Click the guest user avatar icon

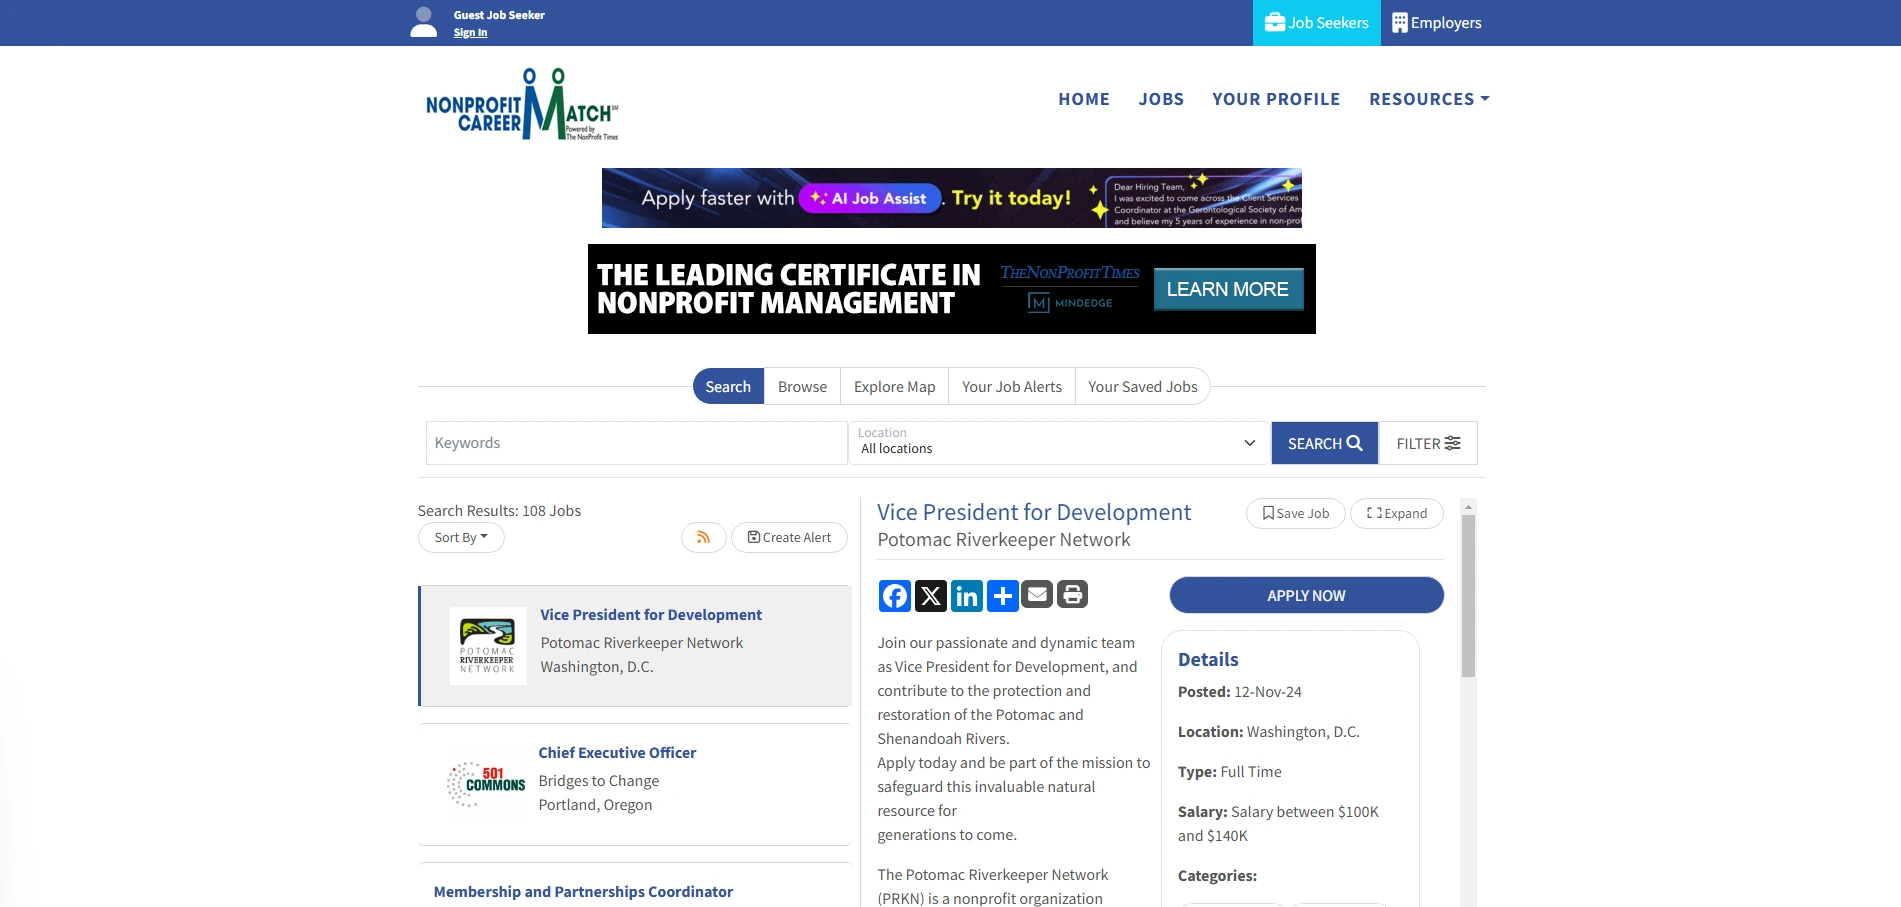[x=424, y=22]
